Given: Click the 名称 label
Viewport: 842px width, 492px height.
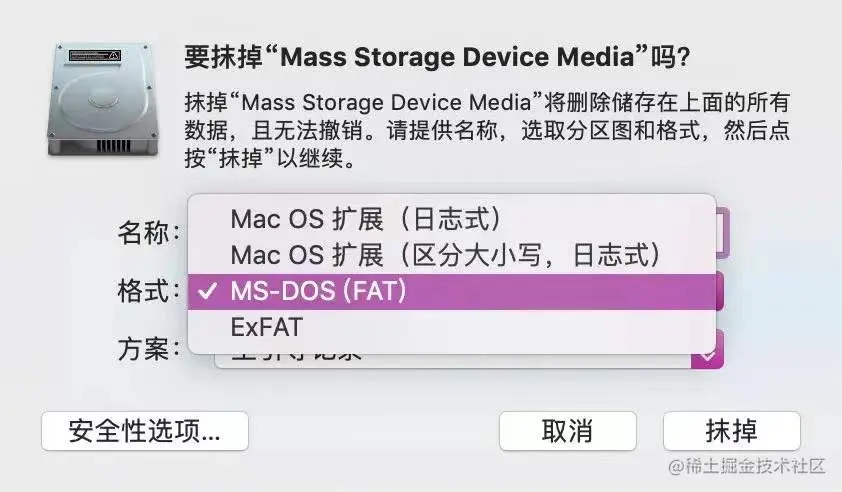Looking at the screenshot, I should (x=147, y=233).
